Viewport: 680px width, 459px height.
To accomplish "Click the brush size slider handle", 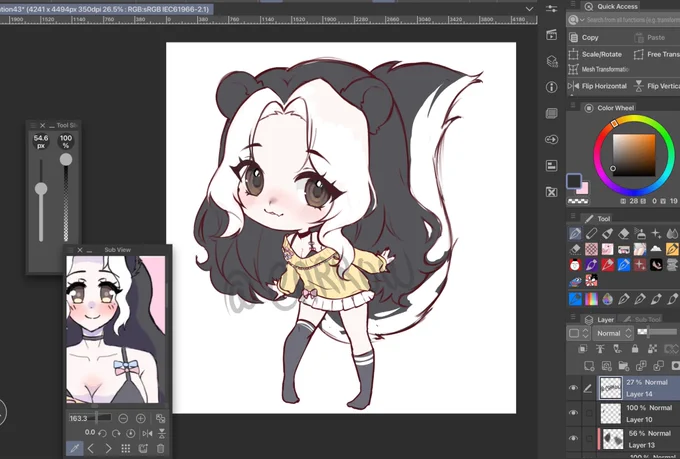I will point(41,189).
